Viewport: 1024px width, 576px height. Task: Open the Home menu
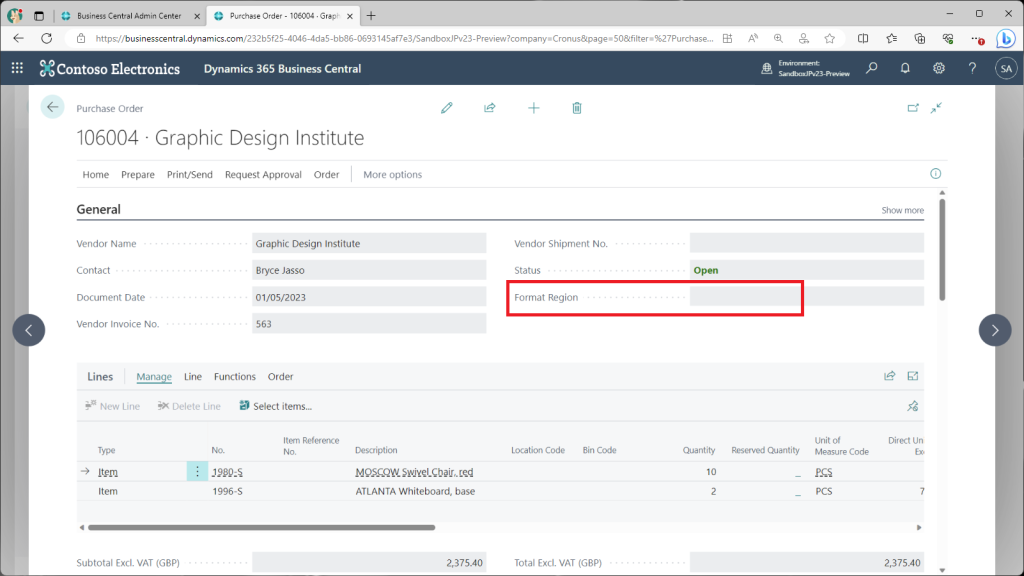(x=95, y=174)
